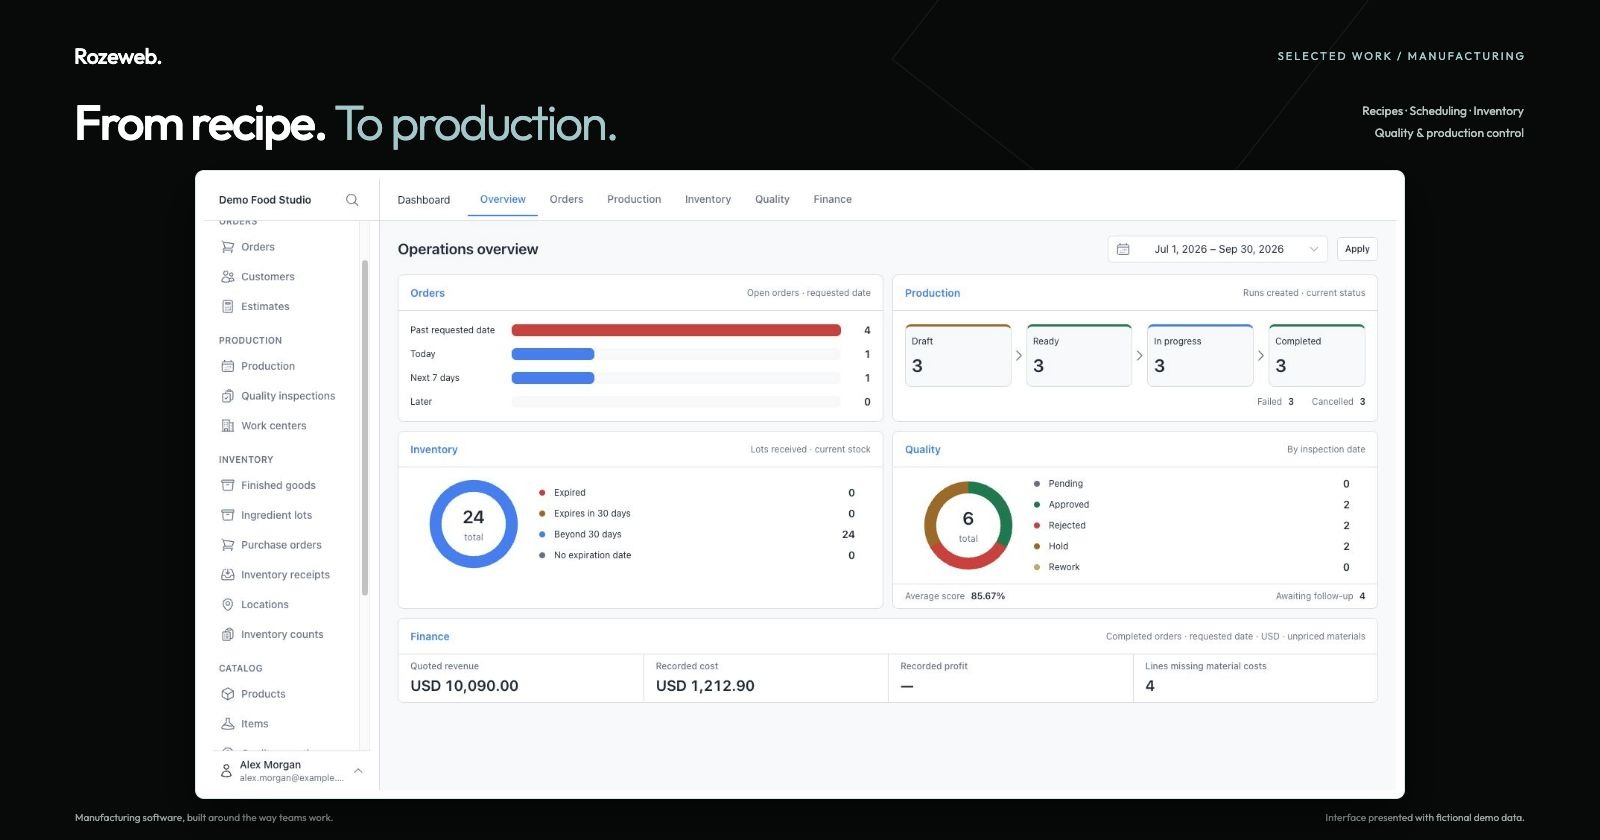Click the Inventory counts clipboard icon
The width and height of the screenshot is (1600, 840).
pos(228,635)
